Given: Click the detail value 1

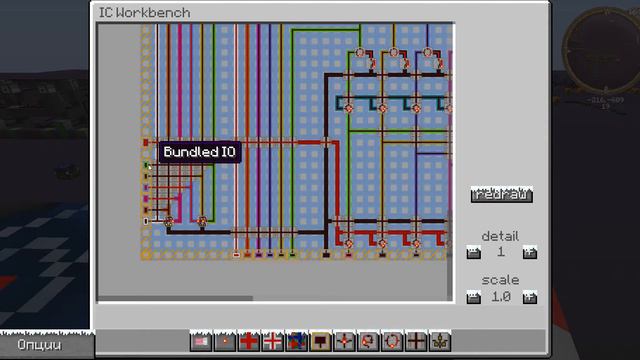Looking at the screenshot, I should pos(501,252).
